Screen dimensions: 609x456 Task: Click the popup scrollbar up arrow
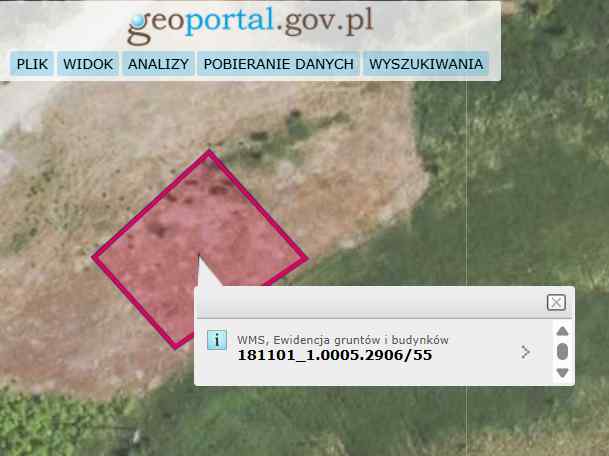(562, 331)
